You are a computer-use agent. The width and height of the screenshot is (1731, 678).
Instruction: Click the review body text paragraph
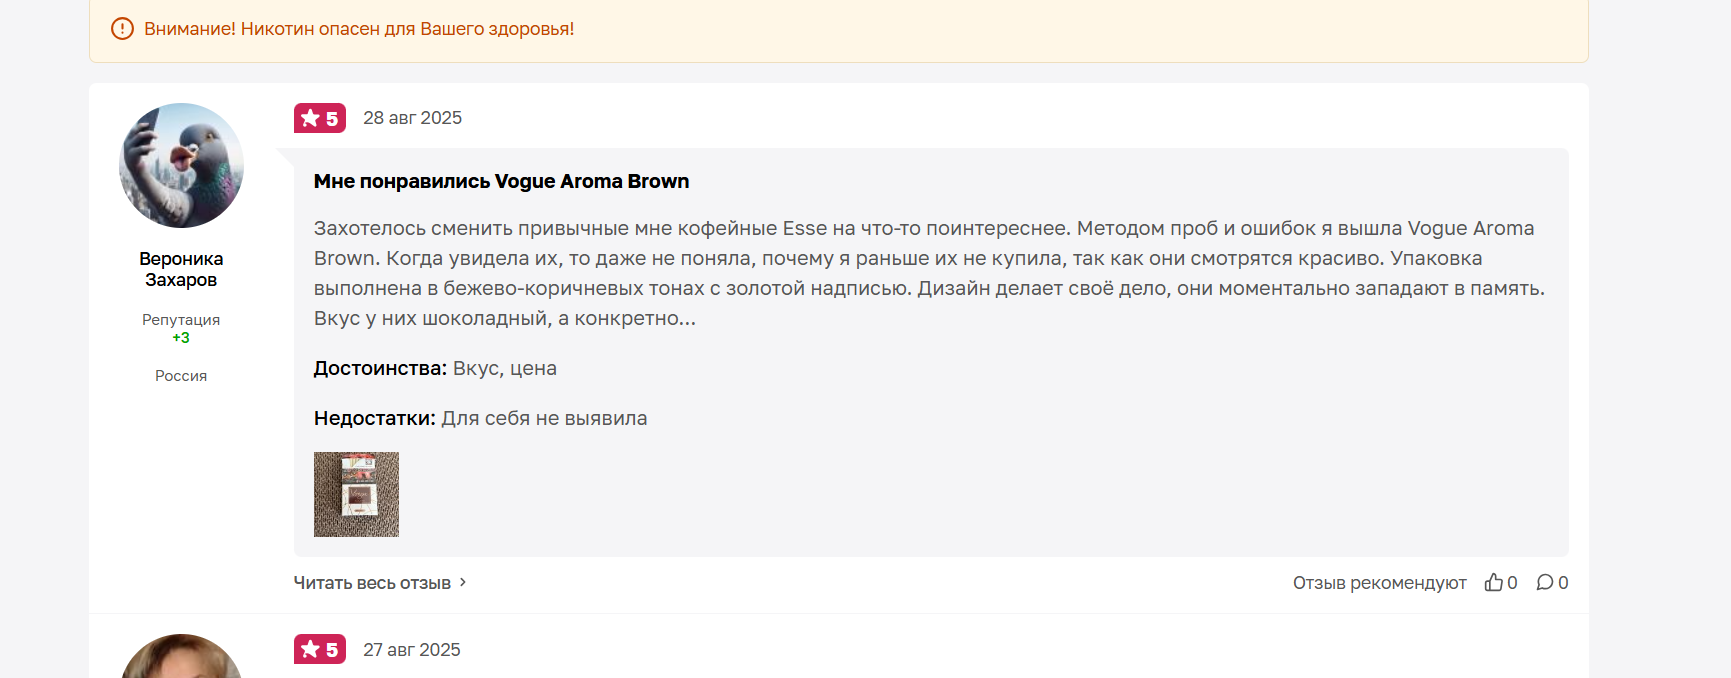[x=930, y=273]
